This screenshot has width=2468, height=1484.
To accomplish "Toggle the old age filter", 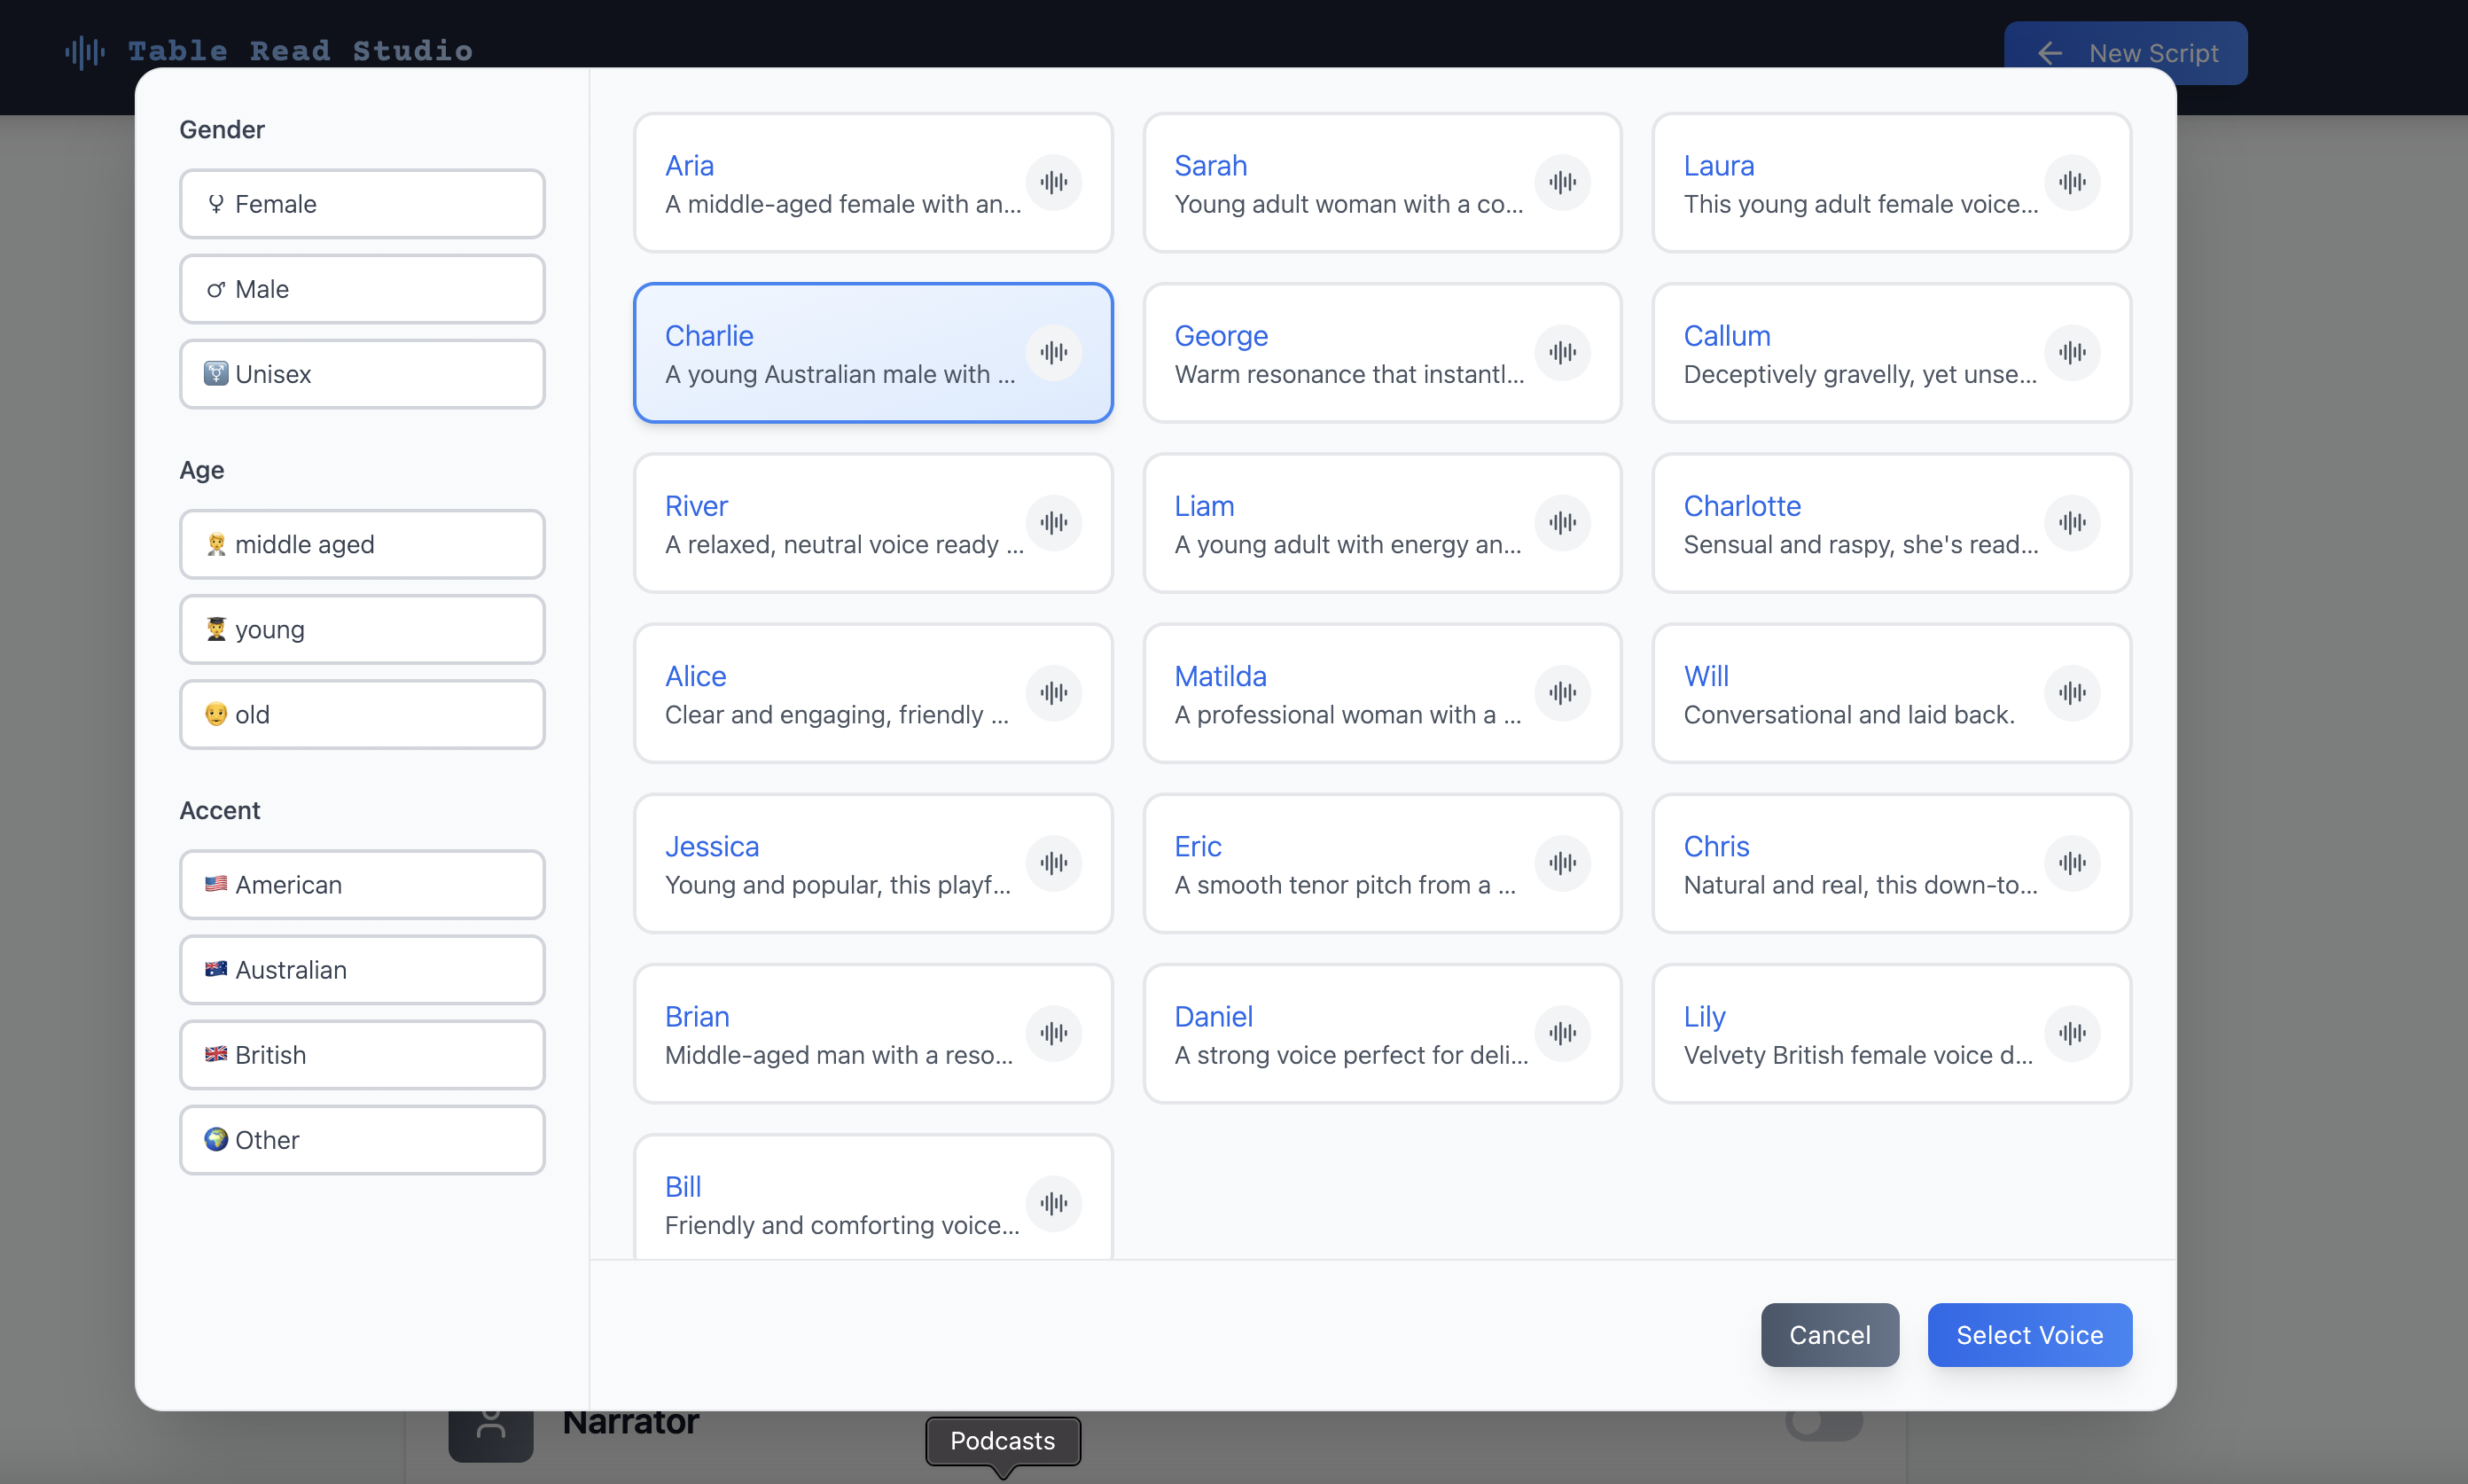I will coord(362,714).
